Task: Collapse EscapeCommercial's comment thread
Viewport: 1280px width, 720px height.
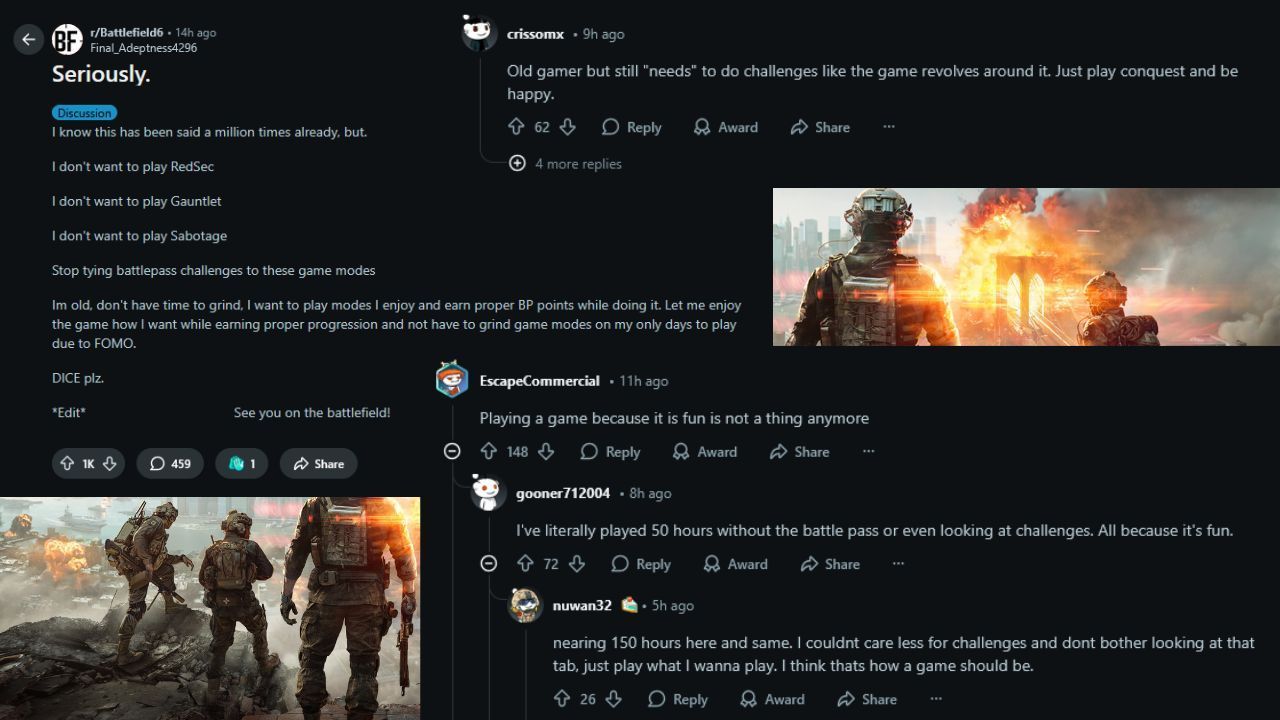Action: 452,452
